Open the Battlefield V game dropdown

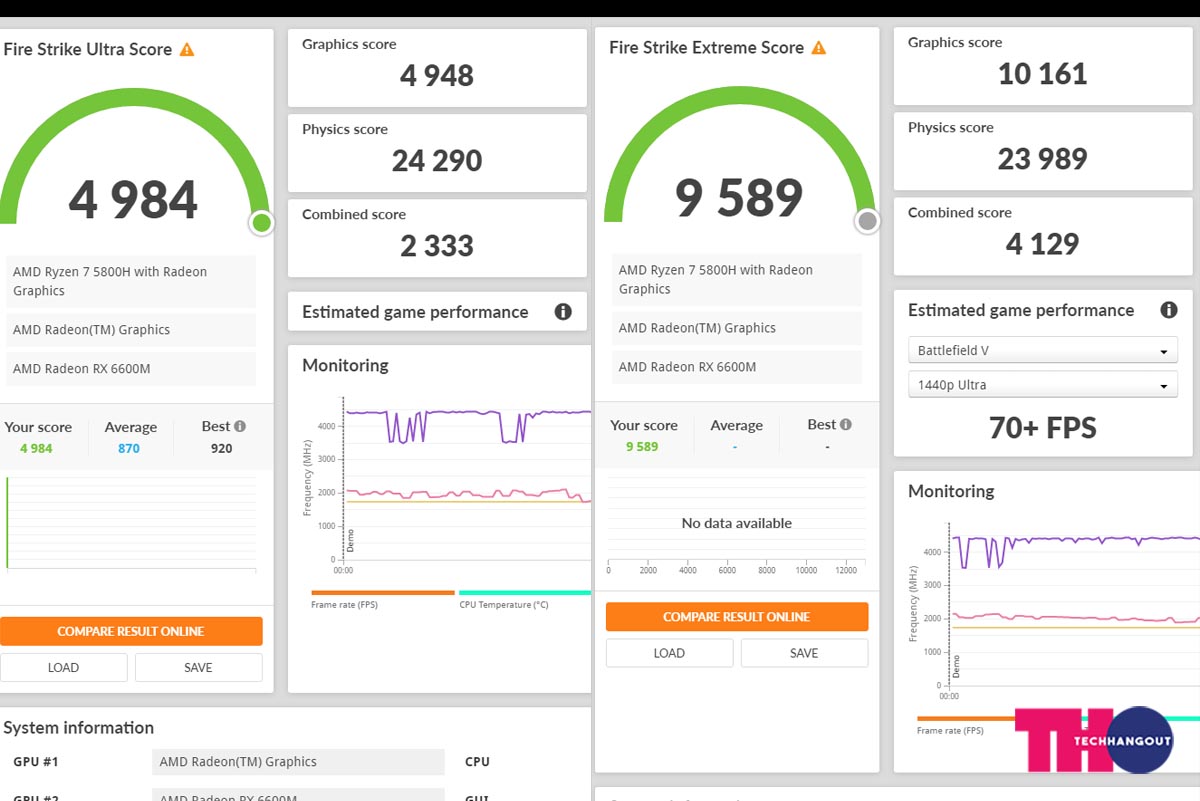(1043, 351)
